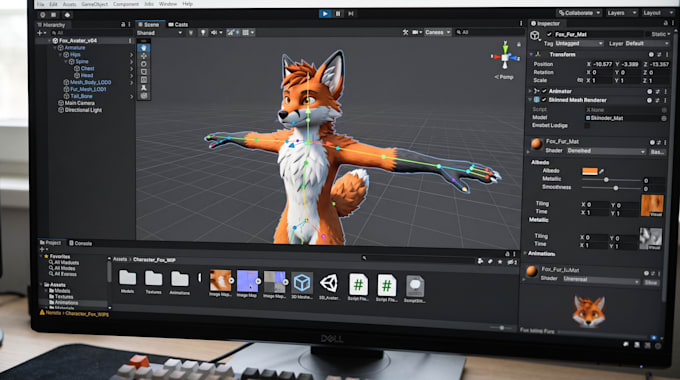This screenshot has height=380, width=680.
Task: Open the scene tools wrench icon
Action: (x=405, y=32)
